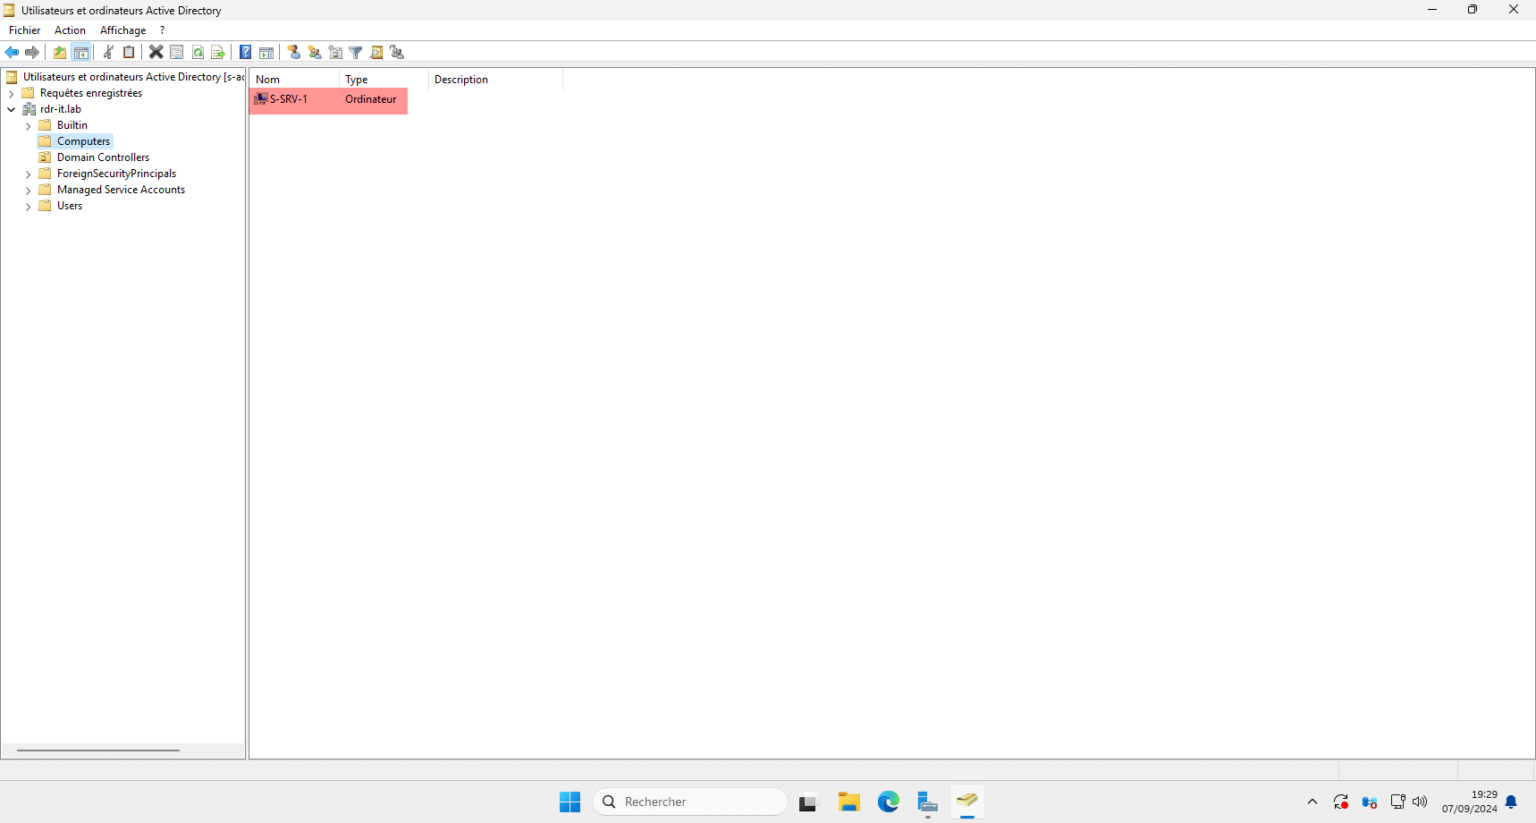Open the Affichage menu
The height and width of the screenshot is (823, 1536).
[123, 30]
